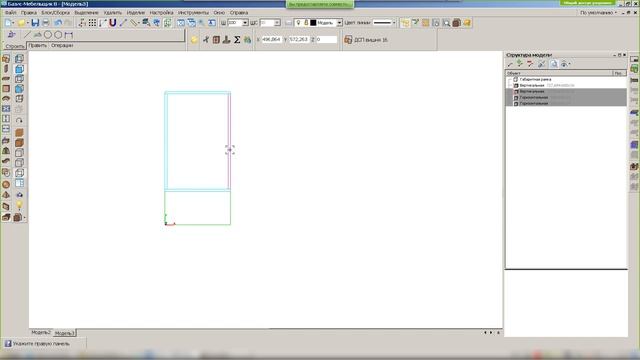
Task: Click the furniture box icon with arrow
Action: click(18, 217)
